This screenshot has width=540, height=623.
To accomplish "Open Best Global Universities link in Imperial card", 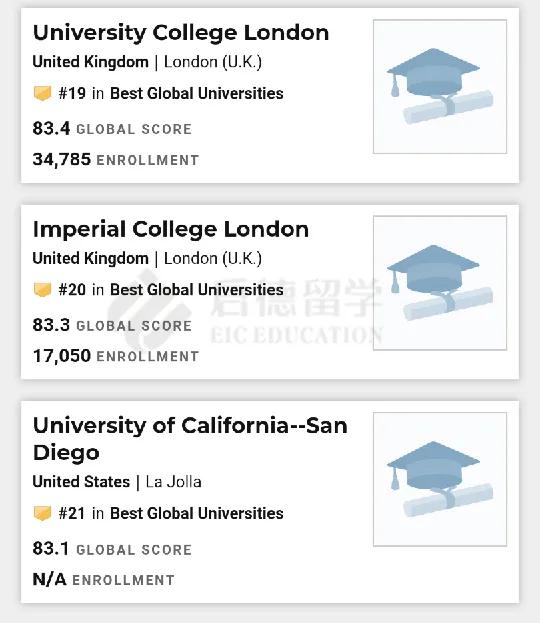I will click(197, 290).
